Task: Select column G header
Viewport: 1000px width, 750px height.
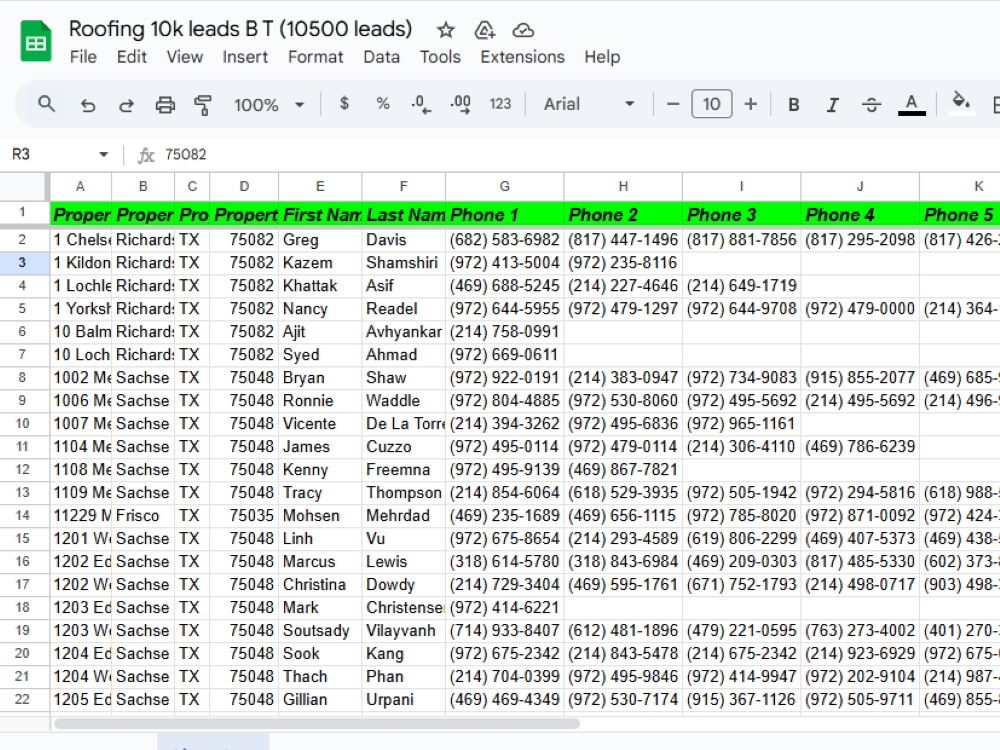Action: click(504, 186)
